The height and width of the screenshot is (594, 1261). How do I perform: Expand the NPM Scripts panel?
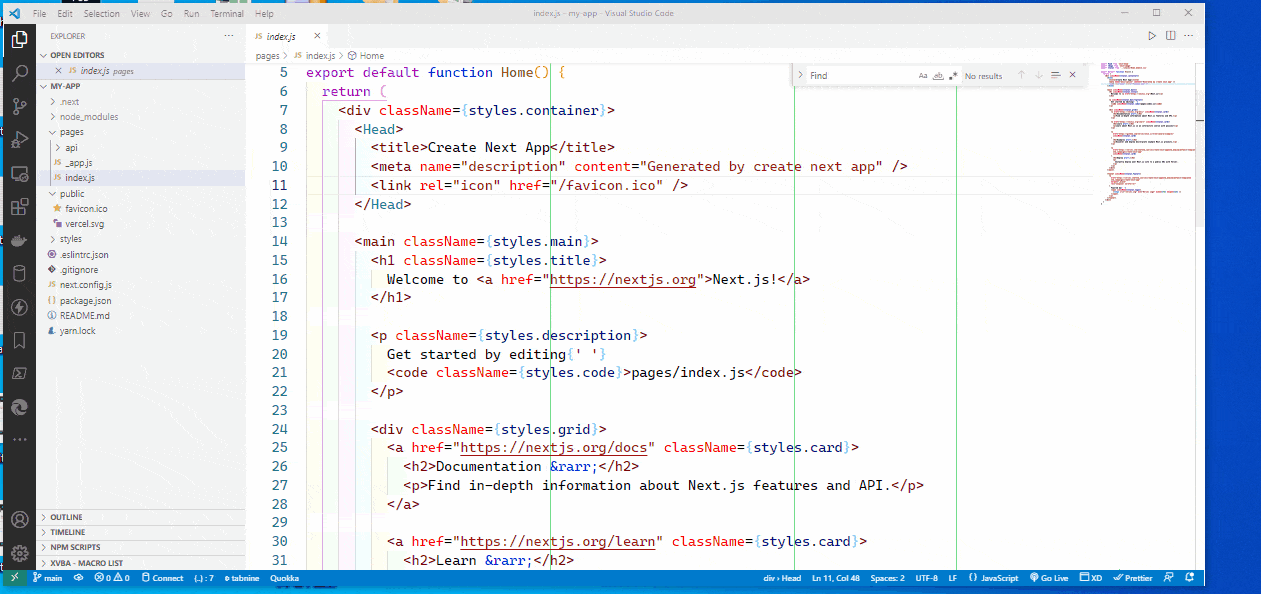[140, 547]
